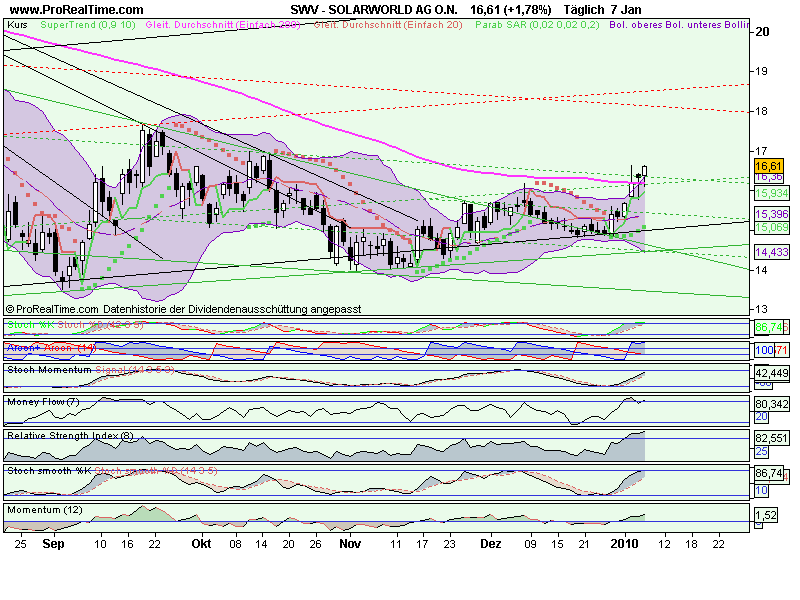
Task: Select the SWV - SOLARWORLD AG O.N. title
Action: click(x=374, y=10)
